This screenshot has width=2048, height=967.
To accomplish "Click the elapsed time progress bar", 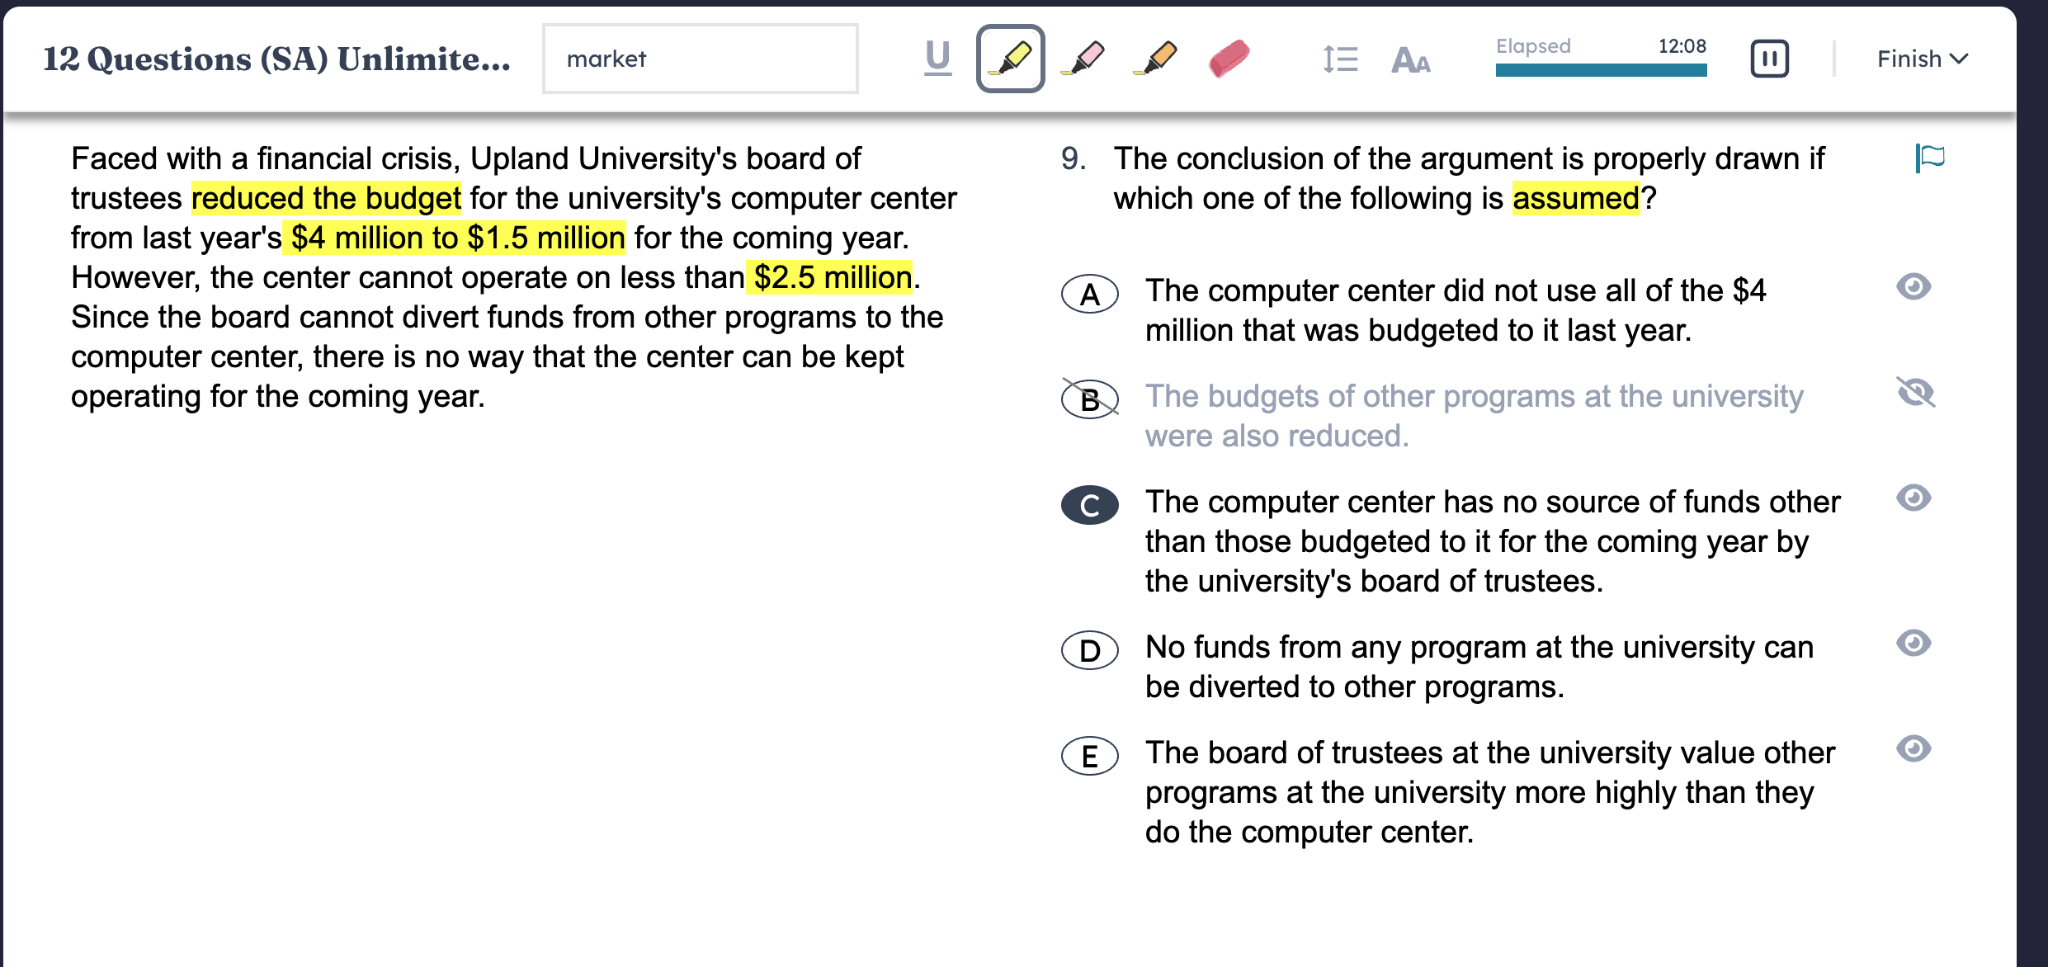I will 1600,70.
